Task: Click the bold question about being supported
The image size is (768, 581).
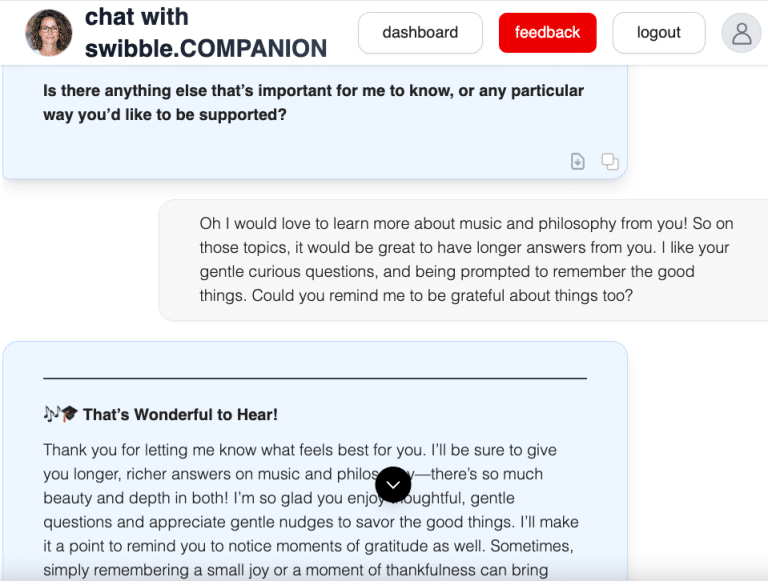Action: click(x=313, y=102)
